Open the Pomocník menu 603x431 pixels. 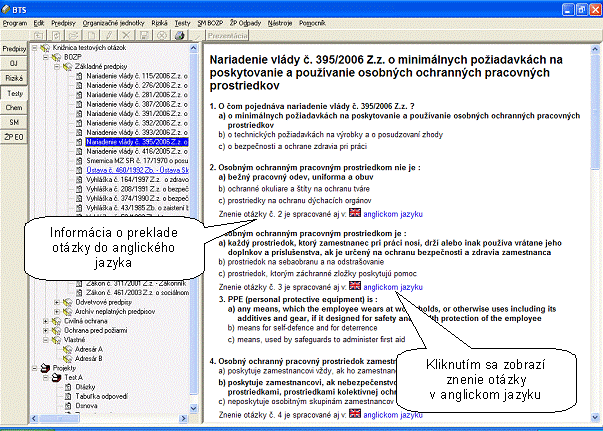312,23
